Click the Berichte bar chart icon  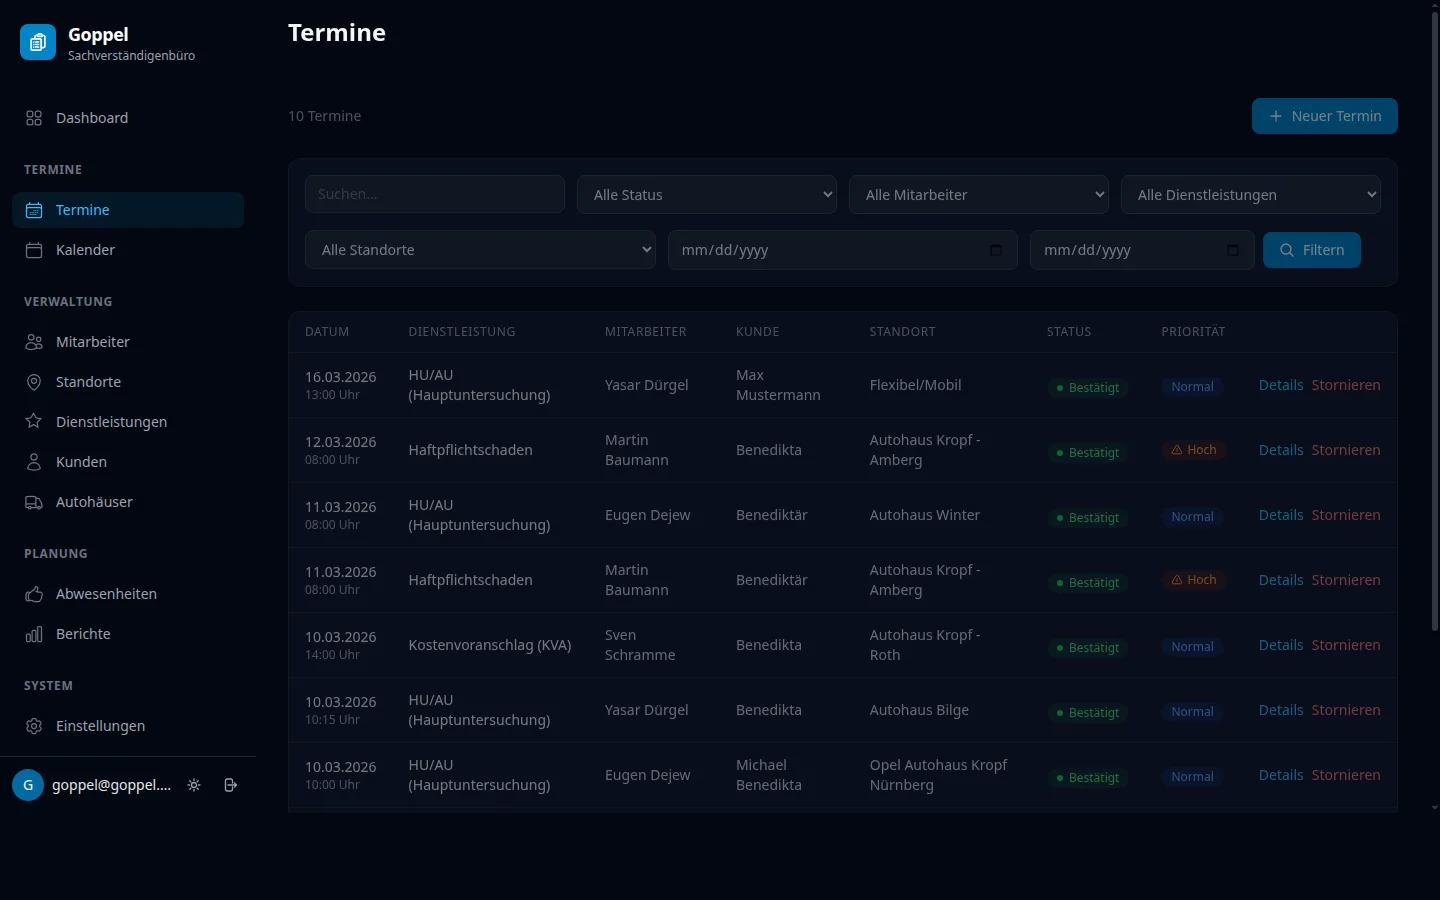34,634
